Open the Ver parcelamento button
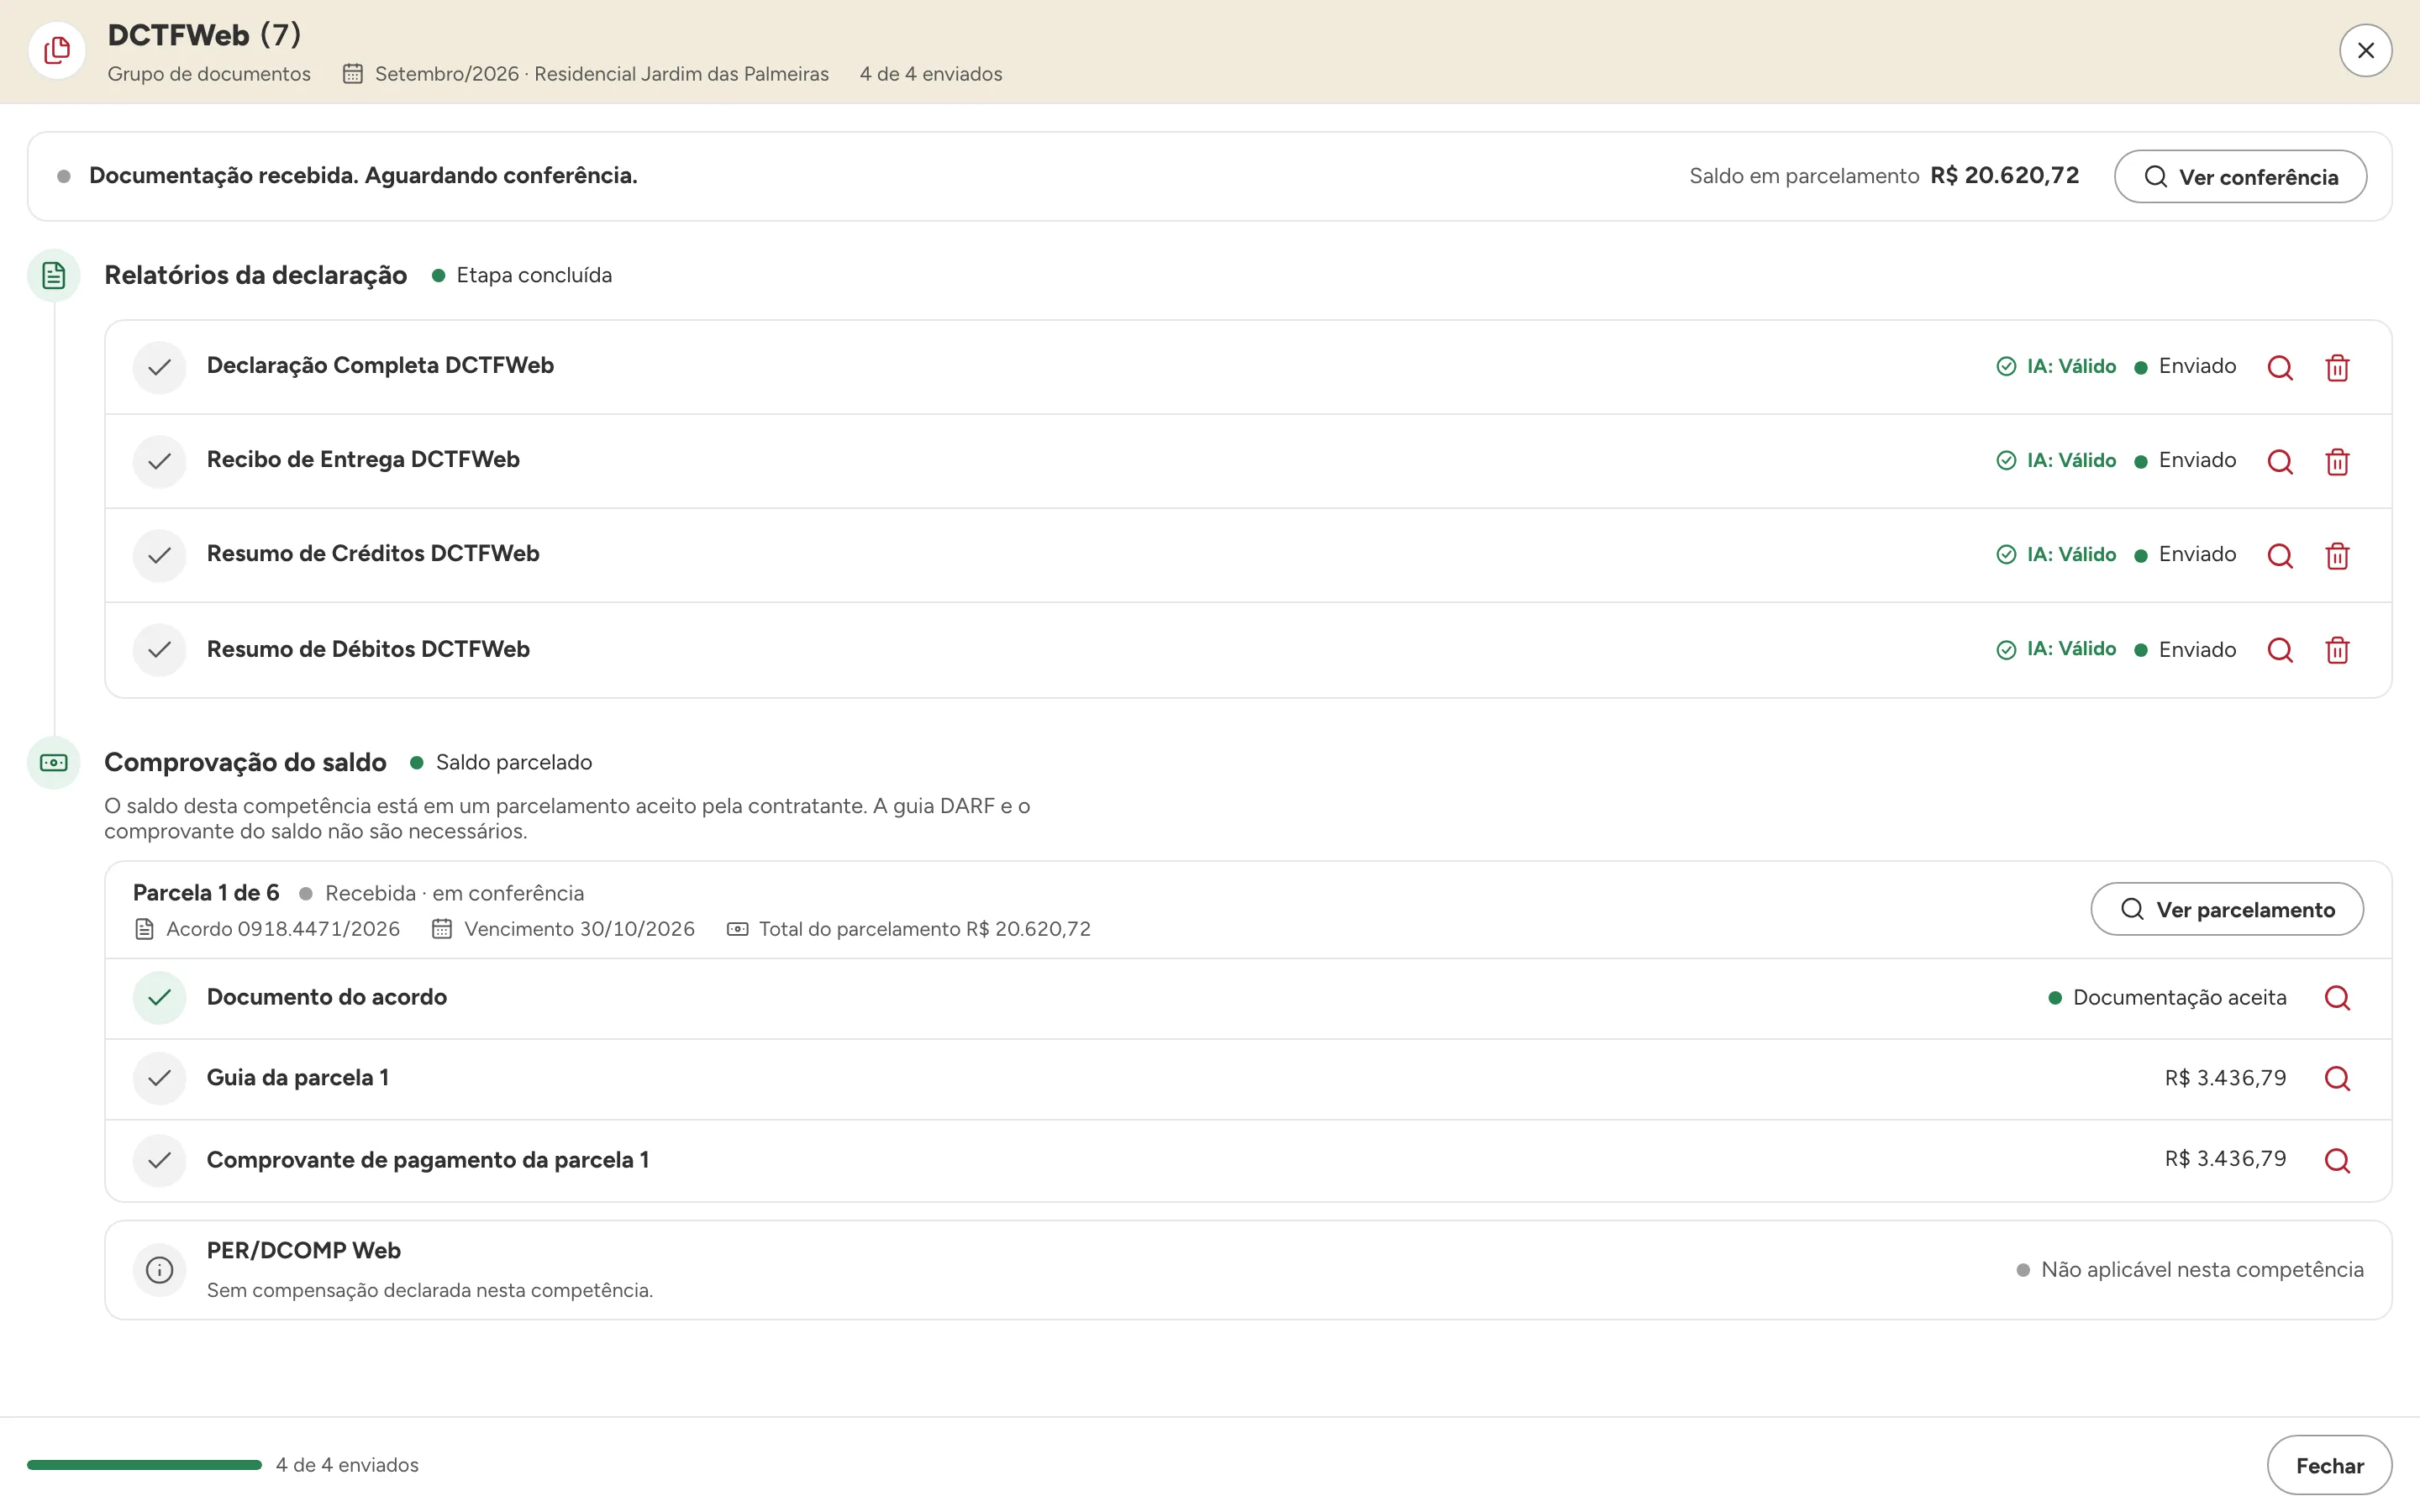Viewport: 2420px width, 1512px height. point(2227,909)
